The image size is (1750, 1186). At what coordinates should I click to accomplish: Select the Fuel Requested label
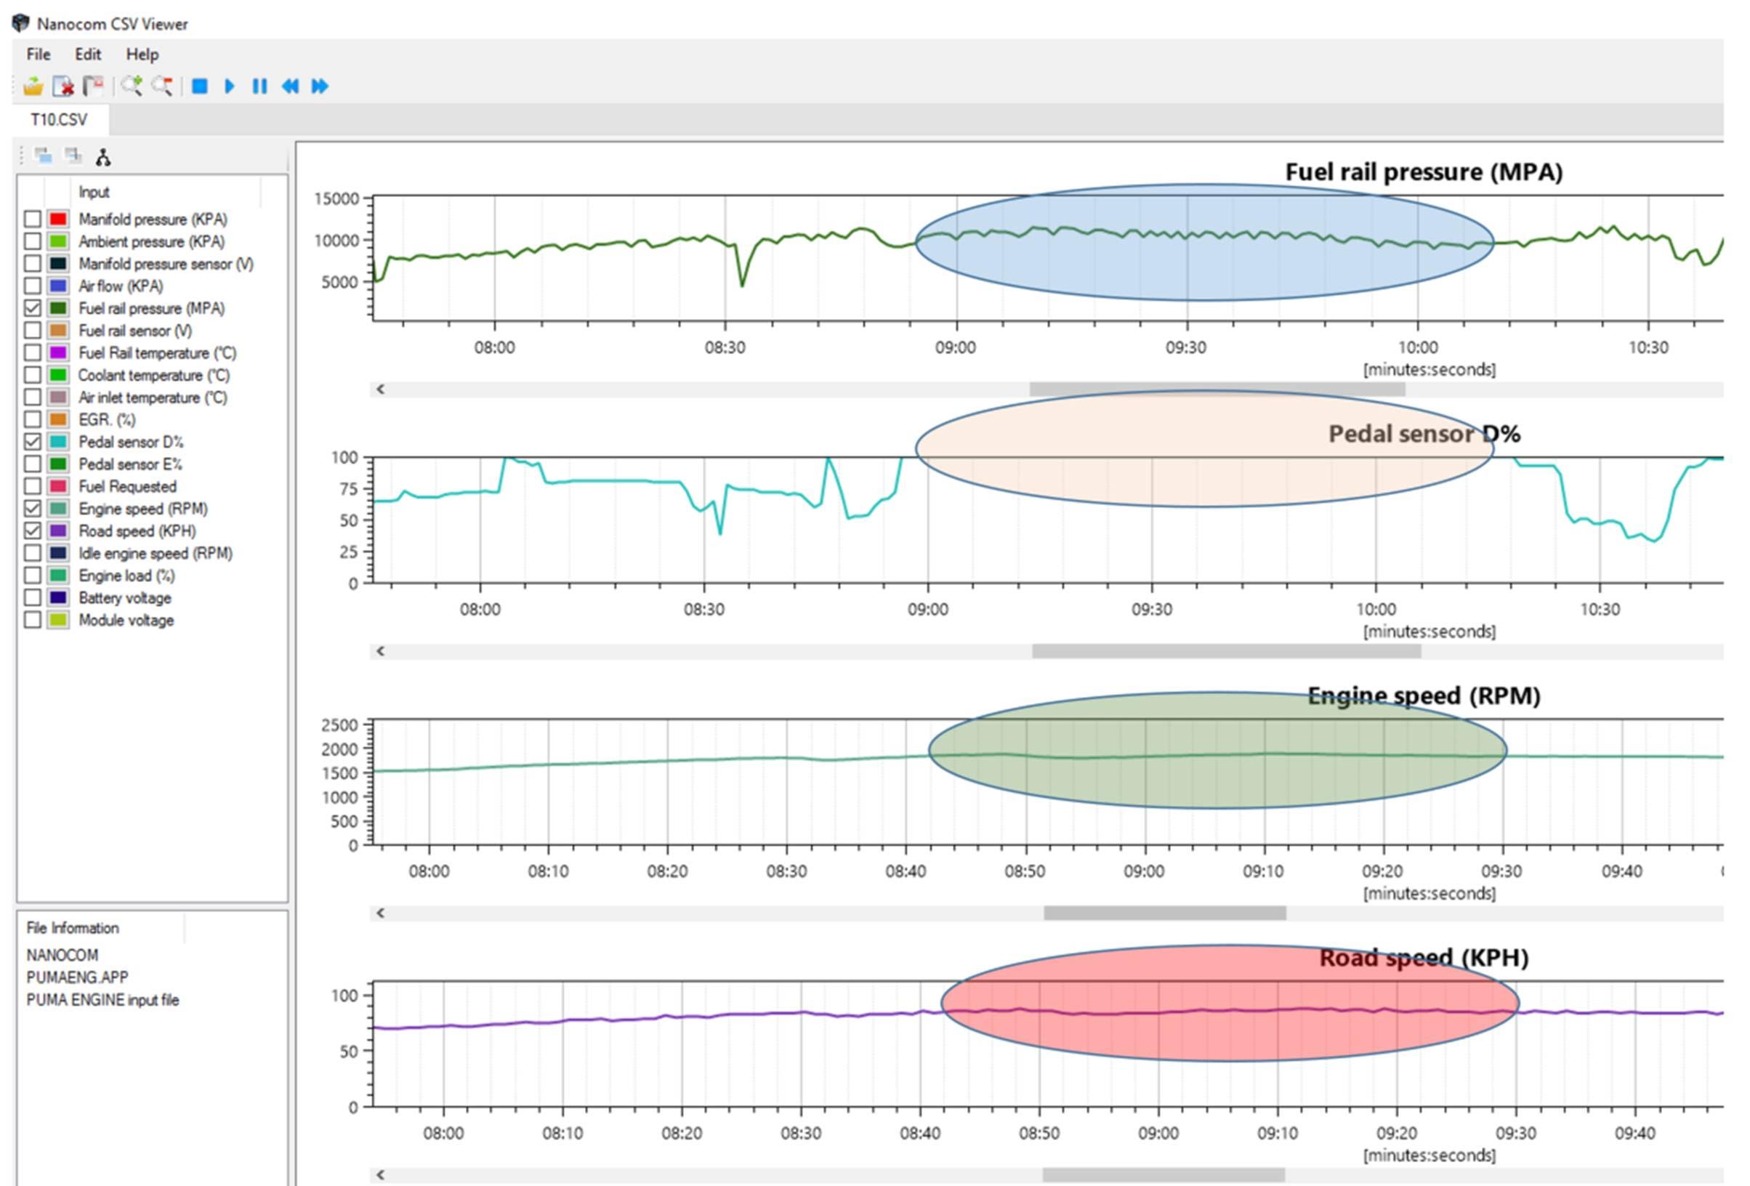click(127, 487)
